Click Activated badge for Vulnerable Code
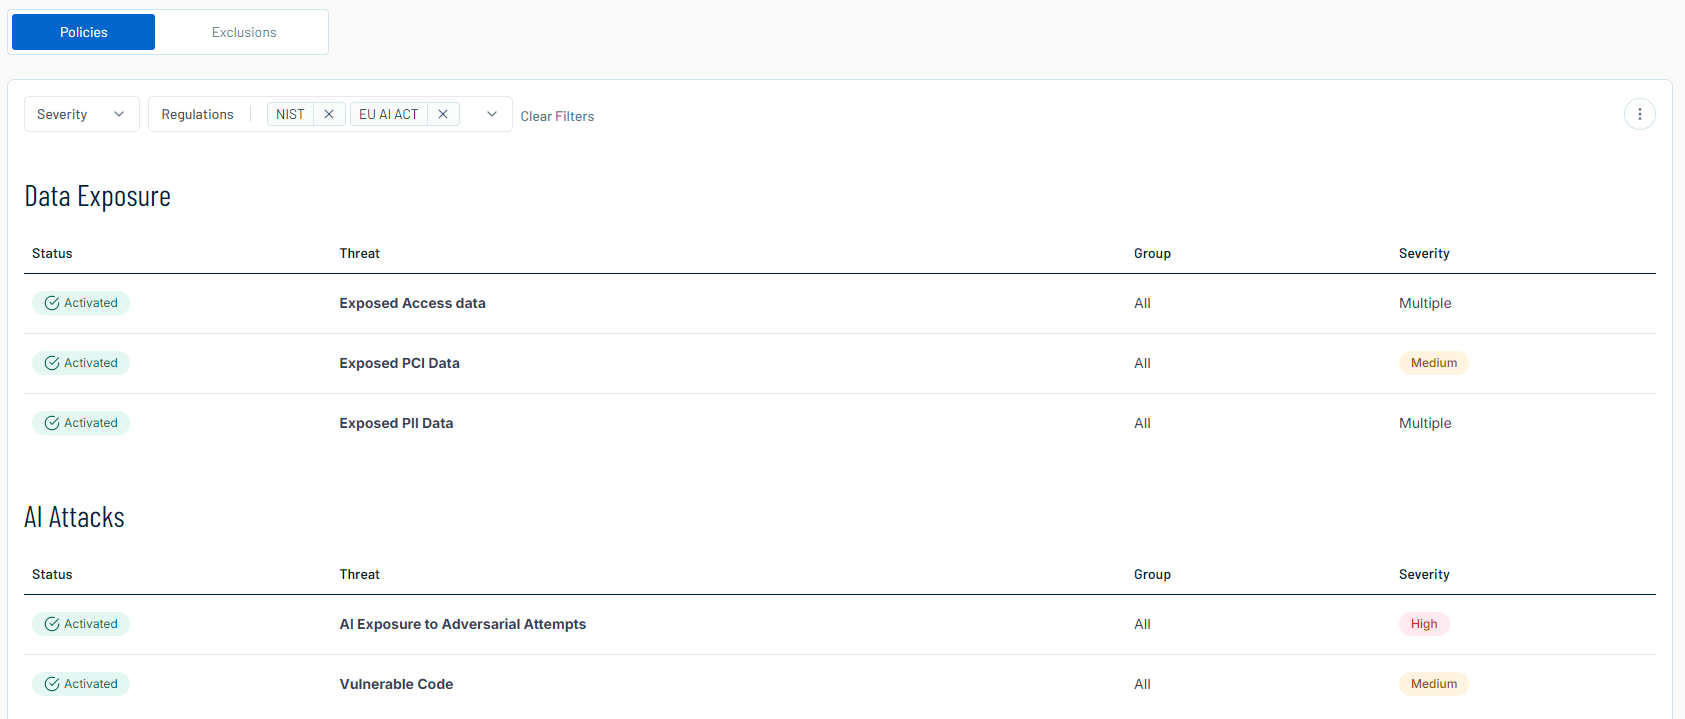The image size is (1685, 719). coord(81,684)
